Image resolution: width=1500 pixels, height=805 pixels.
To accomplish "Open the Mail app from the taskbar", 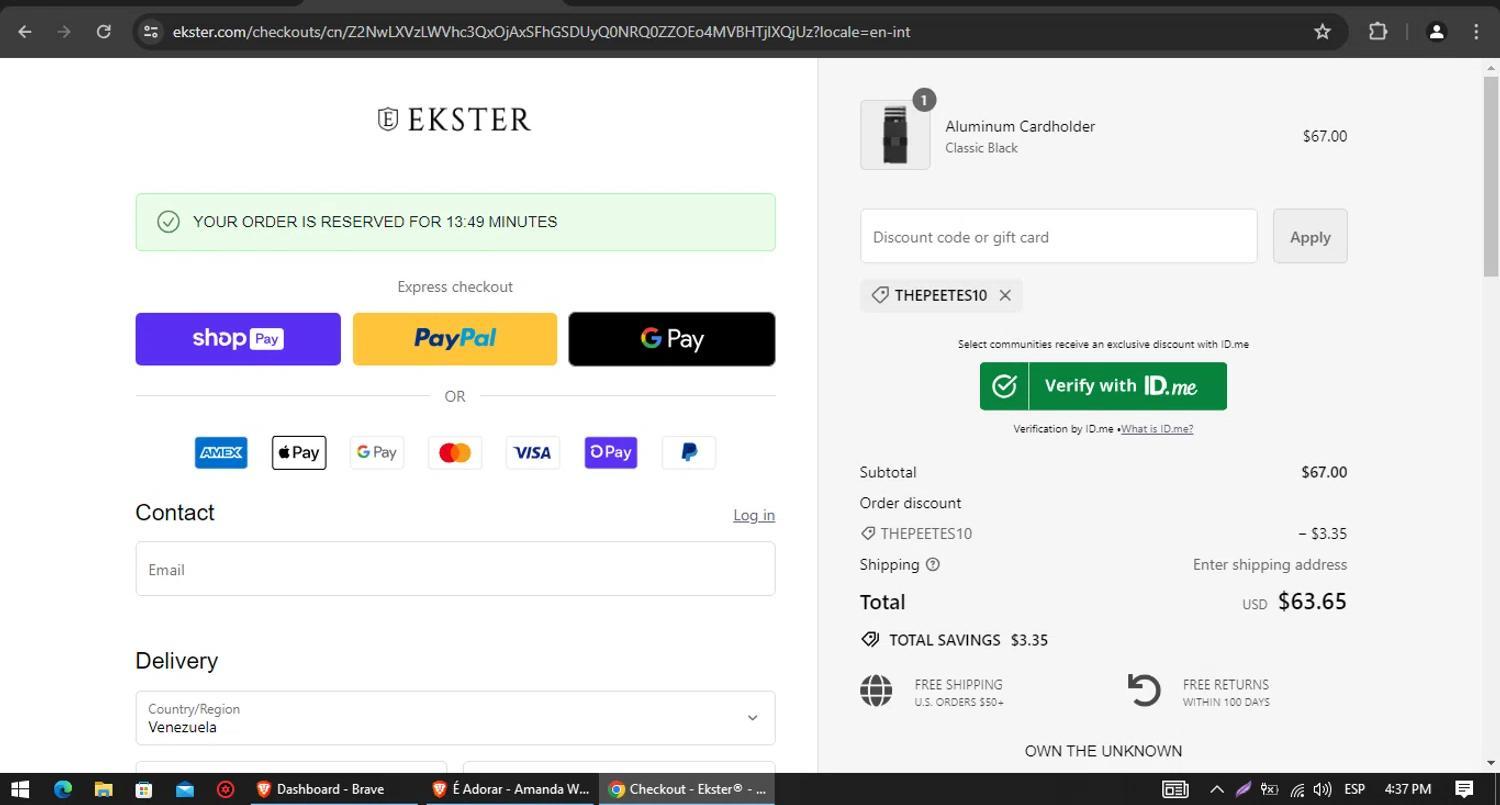I will pos(185,789).
